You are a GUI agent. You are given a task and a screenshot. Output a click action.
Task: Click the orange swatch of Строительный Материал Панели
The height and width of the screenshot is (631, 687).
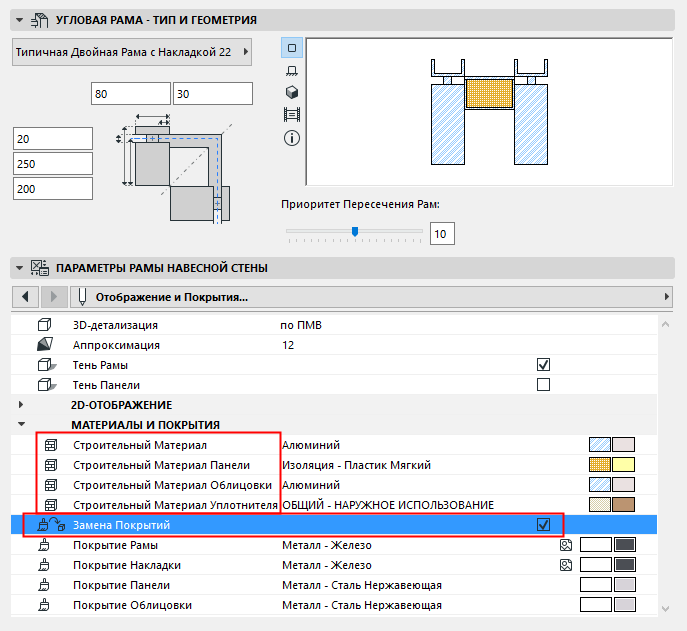(x=600, y=465)
